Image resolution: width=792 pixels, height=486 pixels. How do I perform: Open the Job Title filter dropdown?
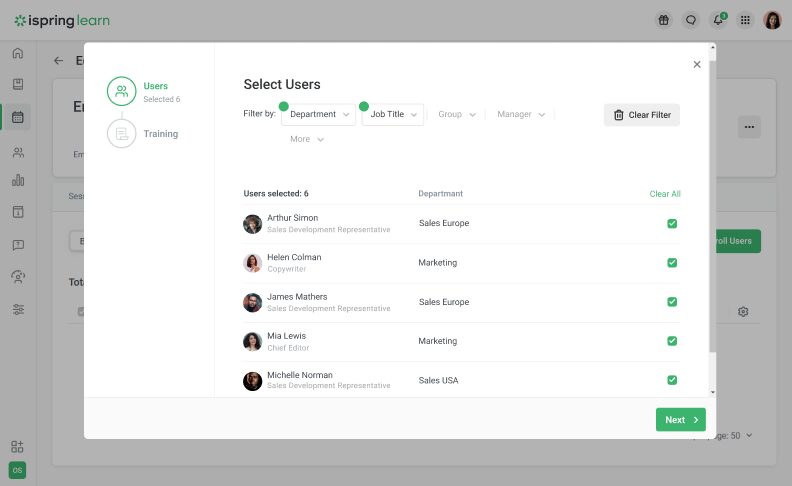pyautogui.click(x=393, y=115)
